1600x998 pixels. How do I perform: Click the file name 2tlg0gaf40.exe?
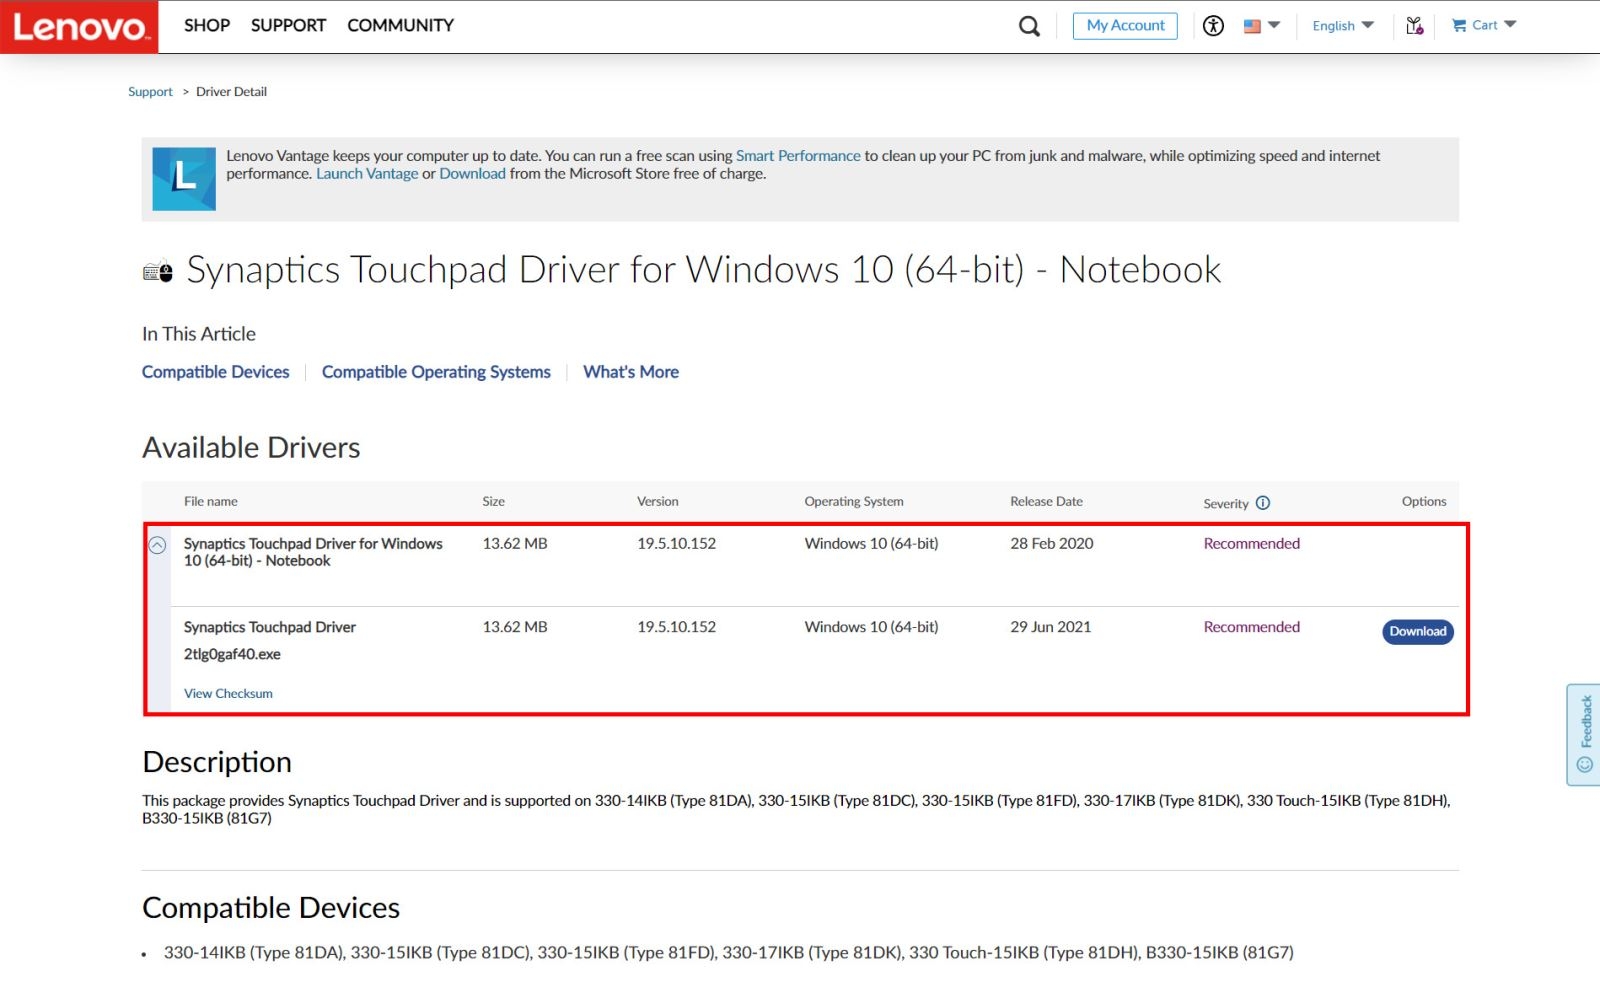pos(232,655)
